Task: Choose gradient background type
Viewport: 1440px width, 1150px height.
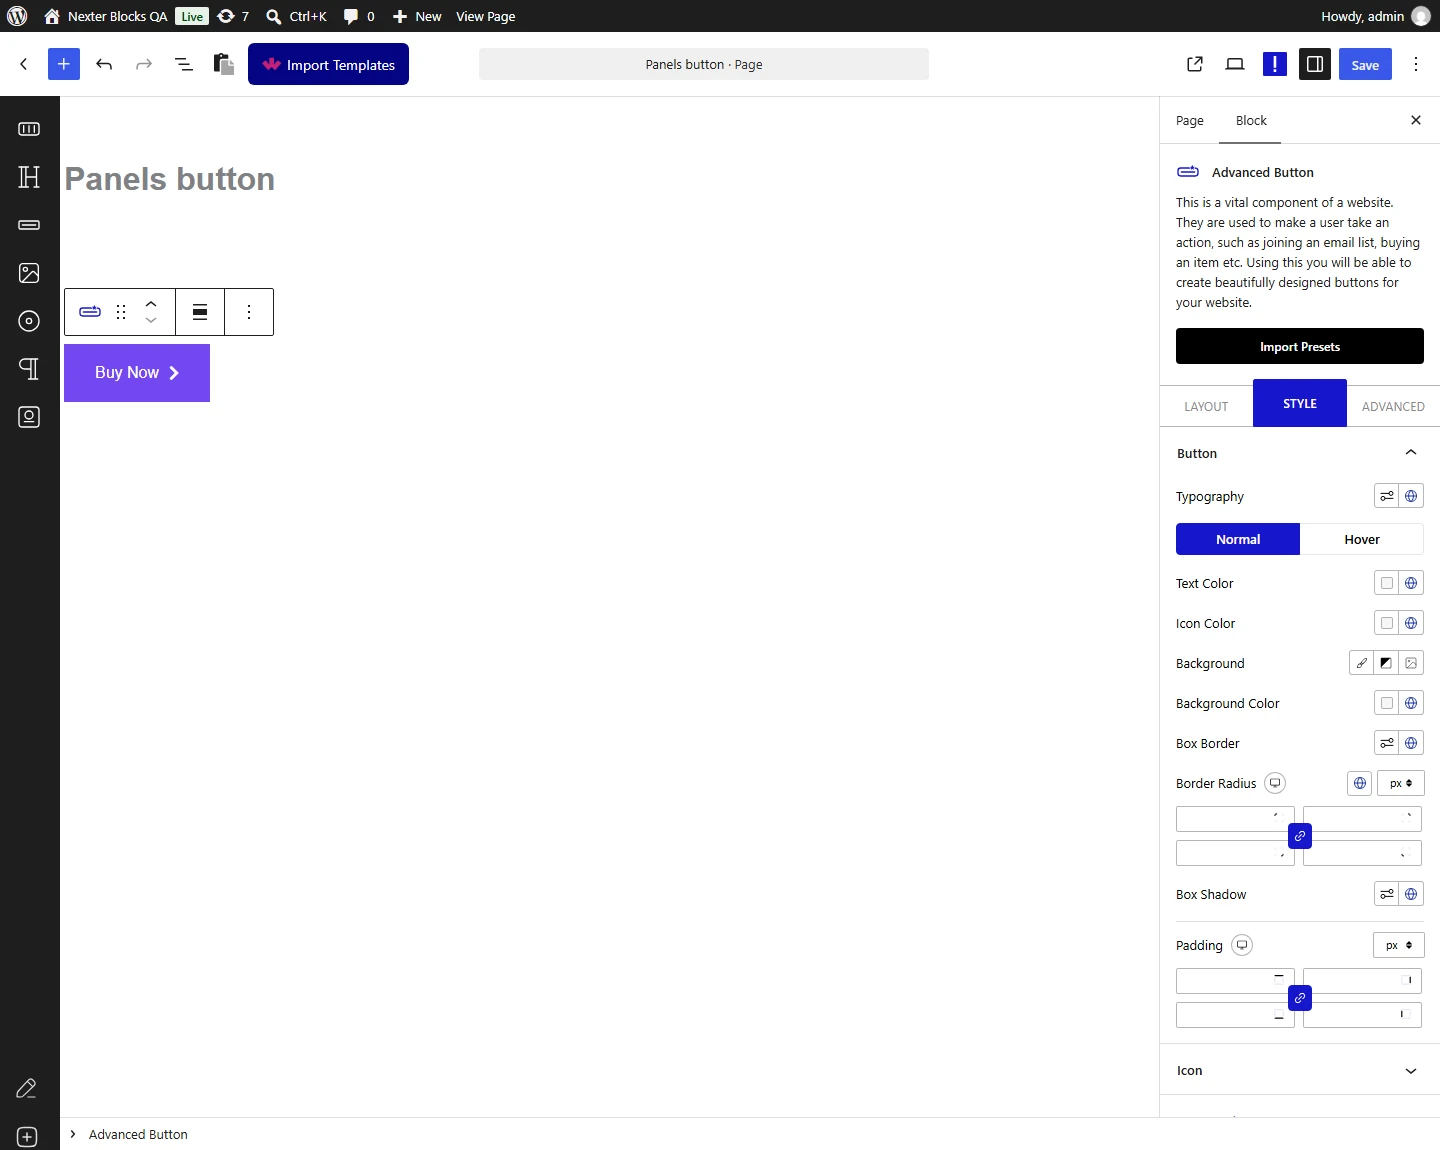Action: [1386, 663]
